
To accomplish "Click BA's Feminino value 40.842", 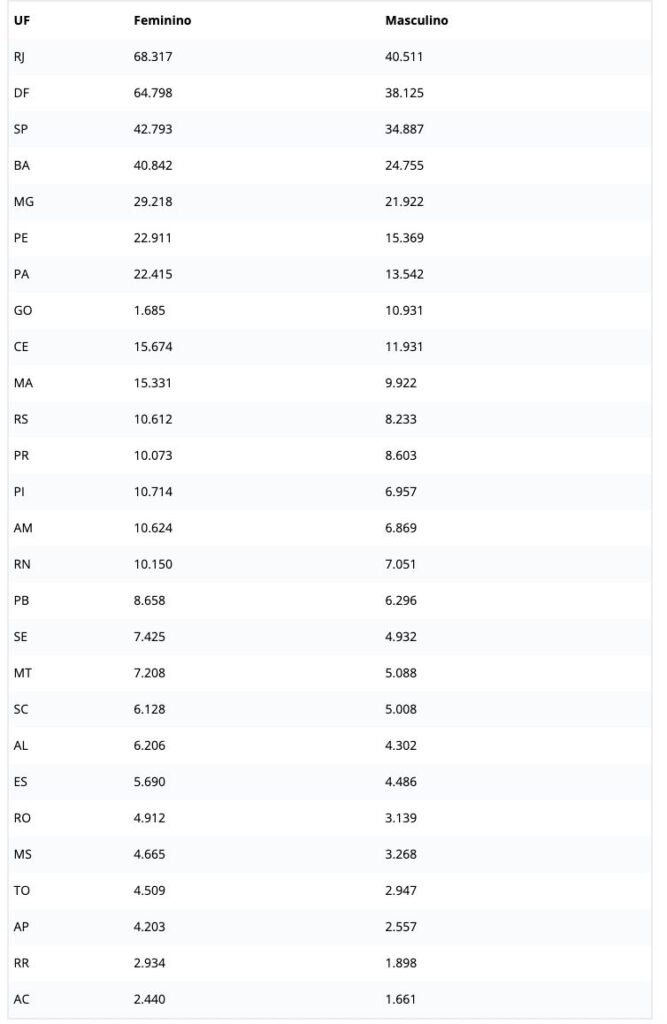I will click(x=153, y=165).
